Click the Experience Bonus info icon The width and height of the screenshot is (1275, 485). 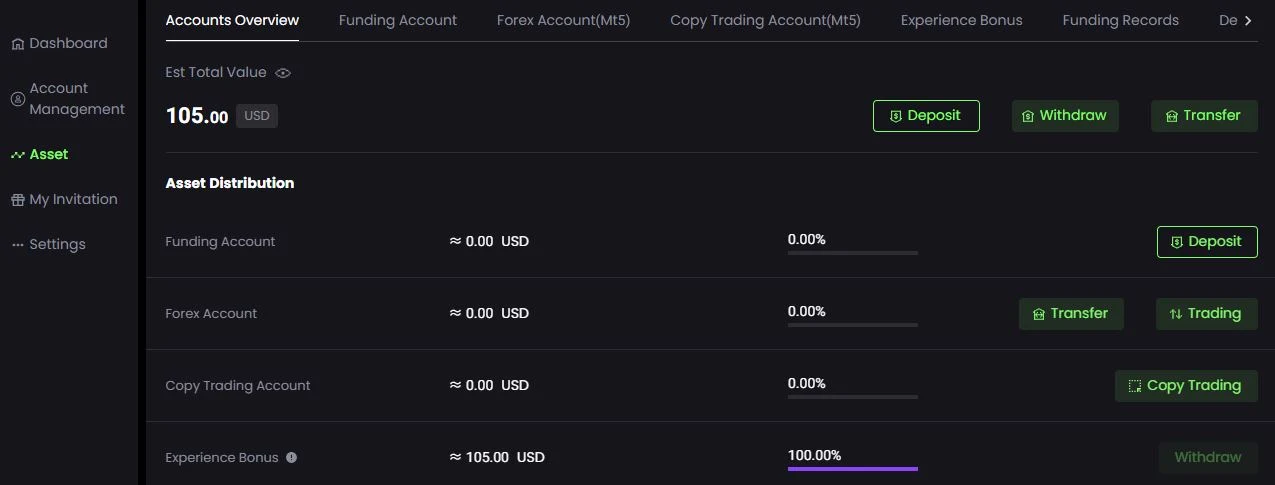coord(291,458)
